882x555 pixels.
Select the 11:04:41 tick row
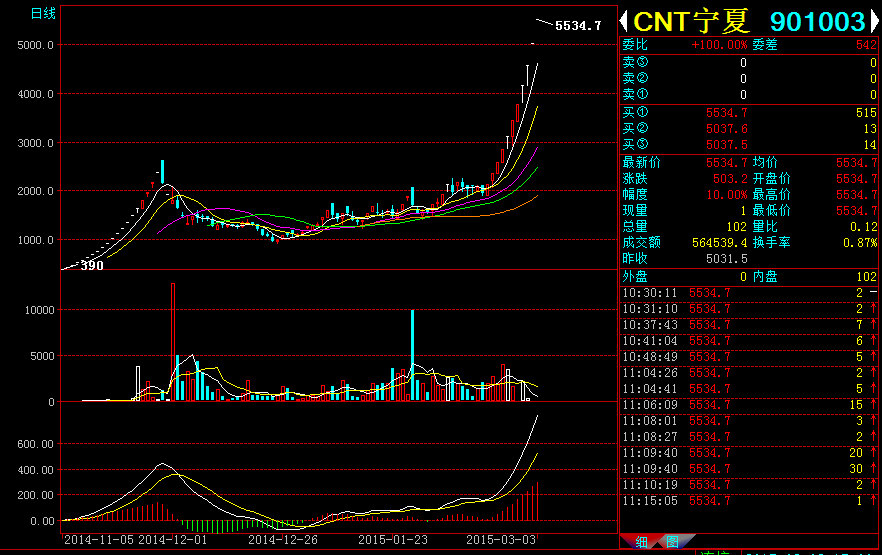749,389
